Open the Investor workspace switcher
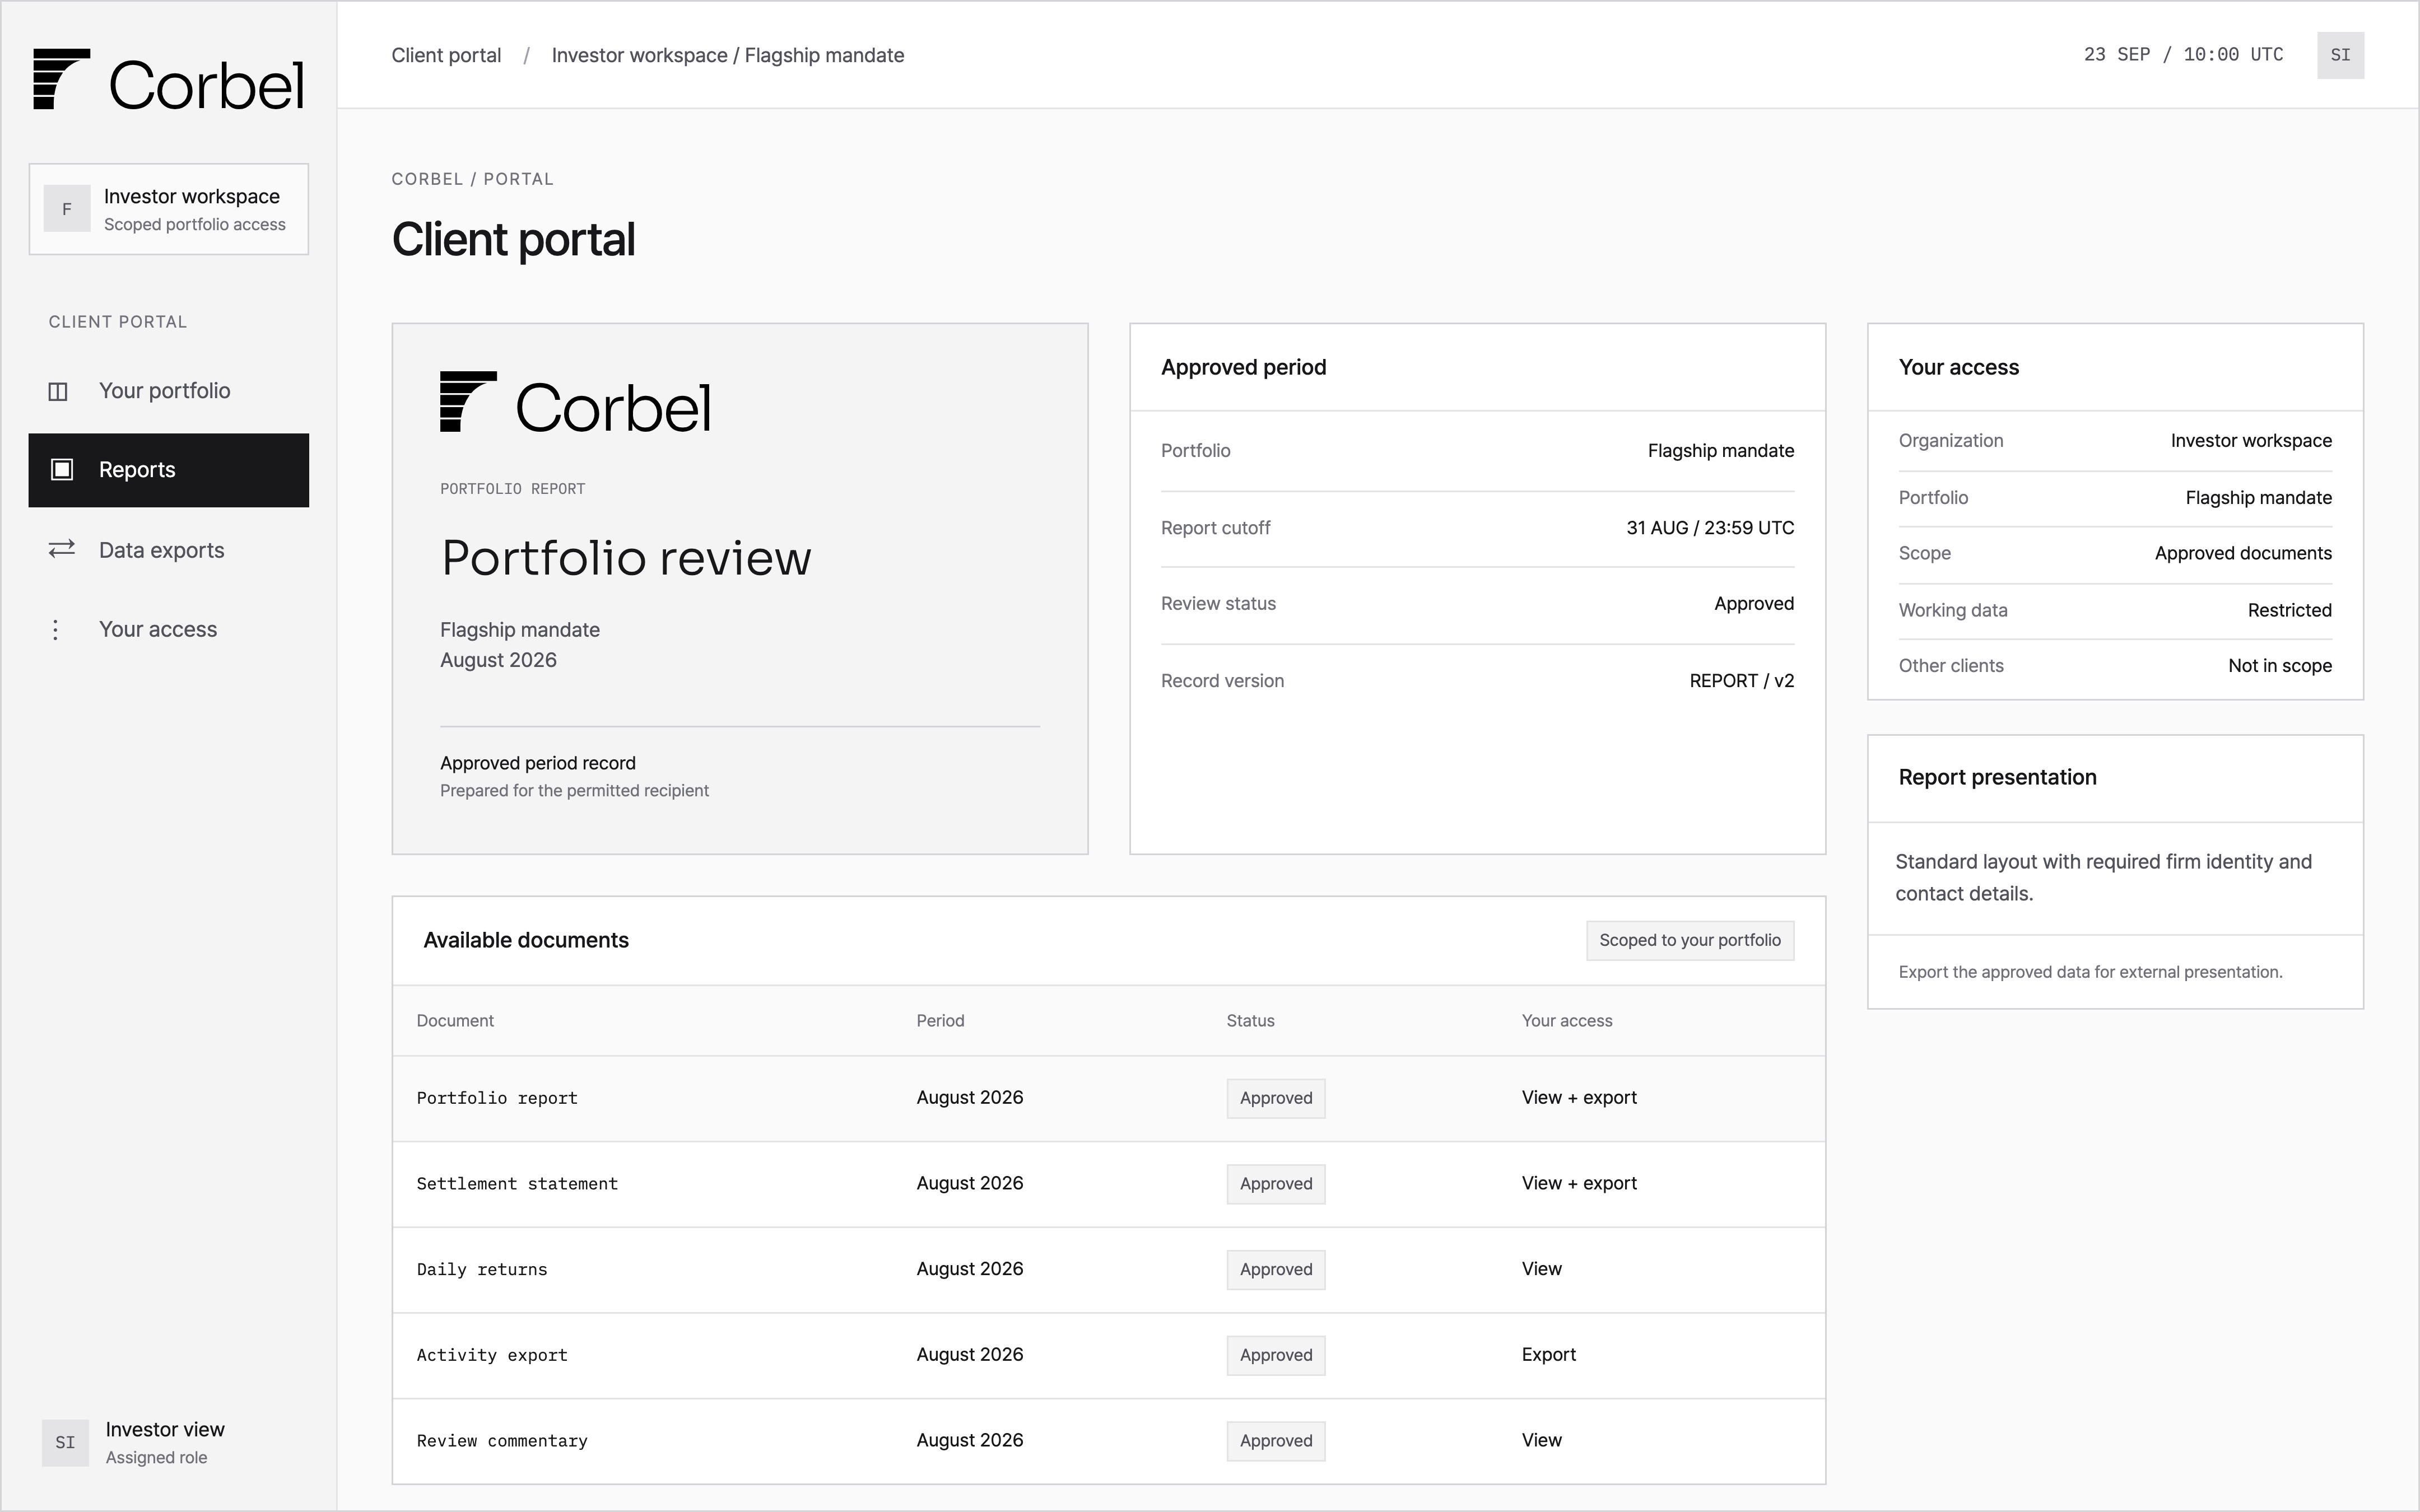Image resolution: width=2420 pixels, height=1512 pixels. (x=169, y=209)
